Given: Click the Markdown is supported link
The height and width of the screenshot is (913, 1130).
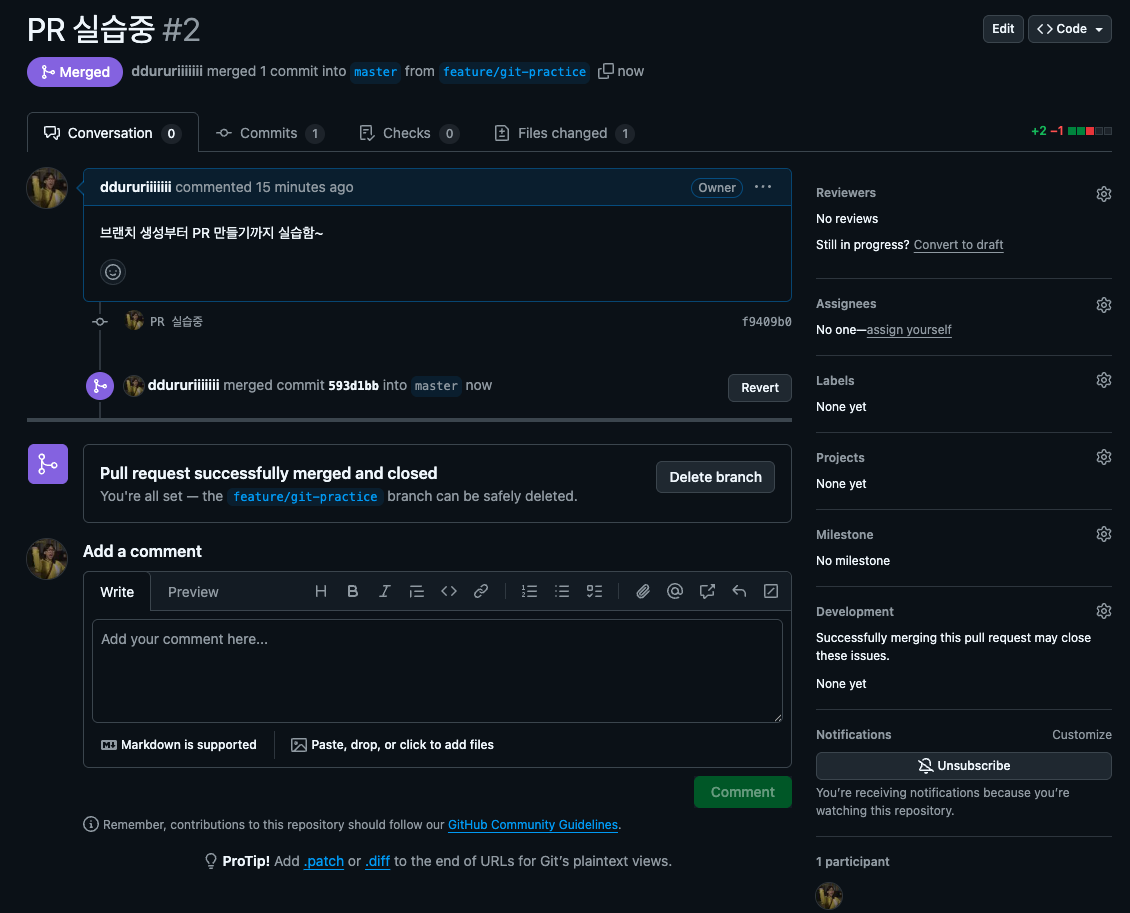Looking at the screenshot, I should click(x=179, y=745).
